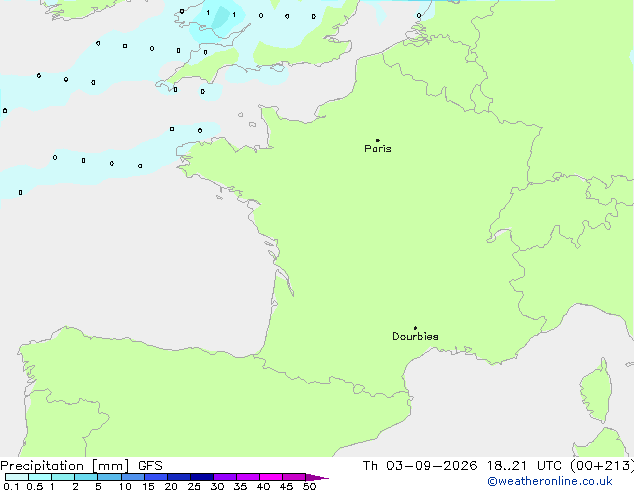Pick the 30–35 mm purple legend swatch
The width and height of the screenshot is (634, 490).
tap(225, 477)
